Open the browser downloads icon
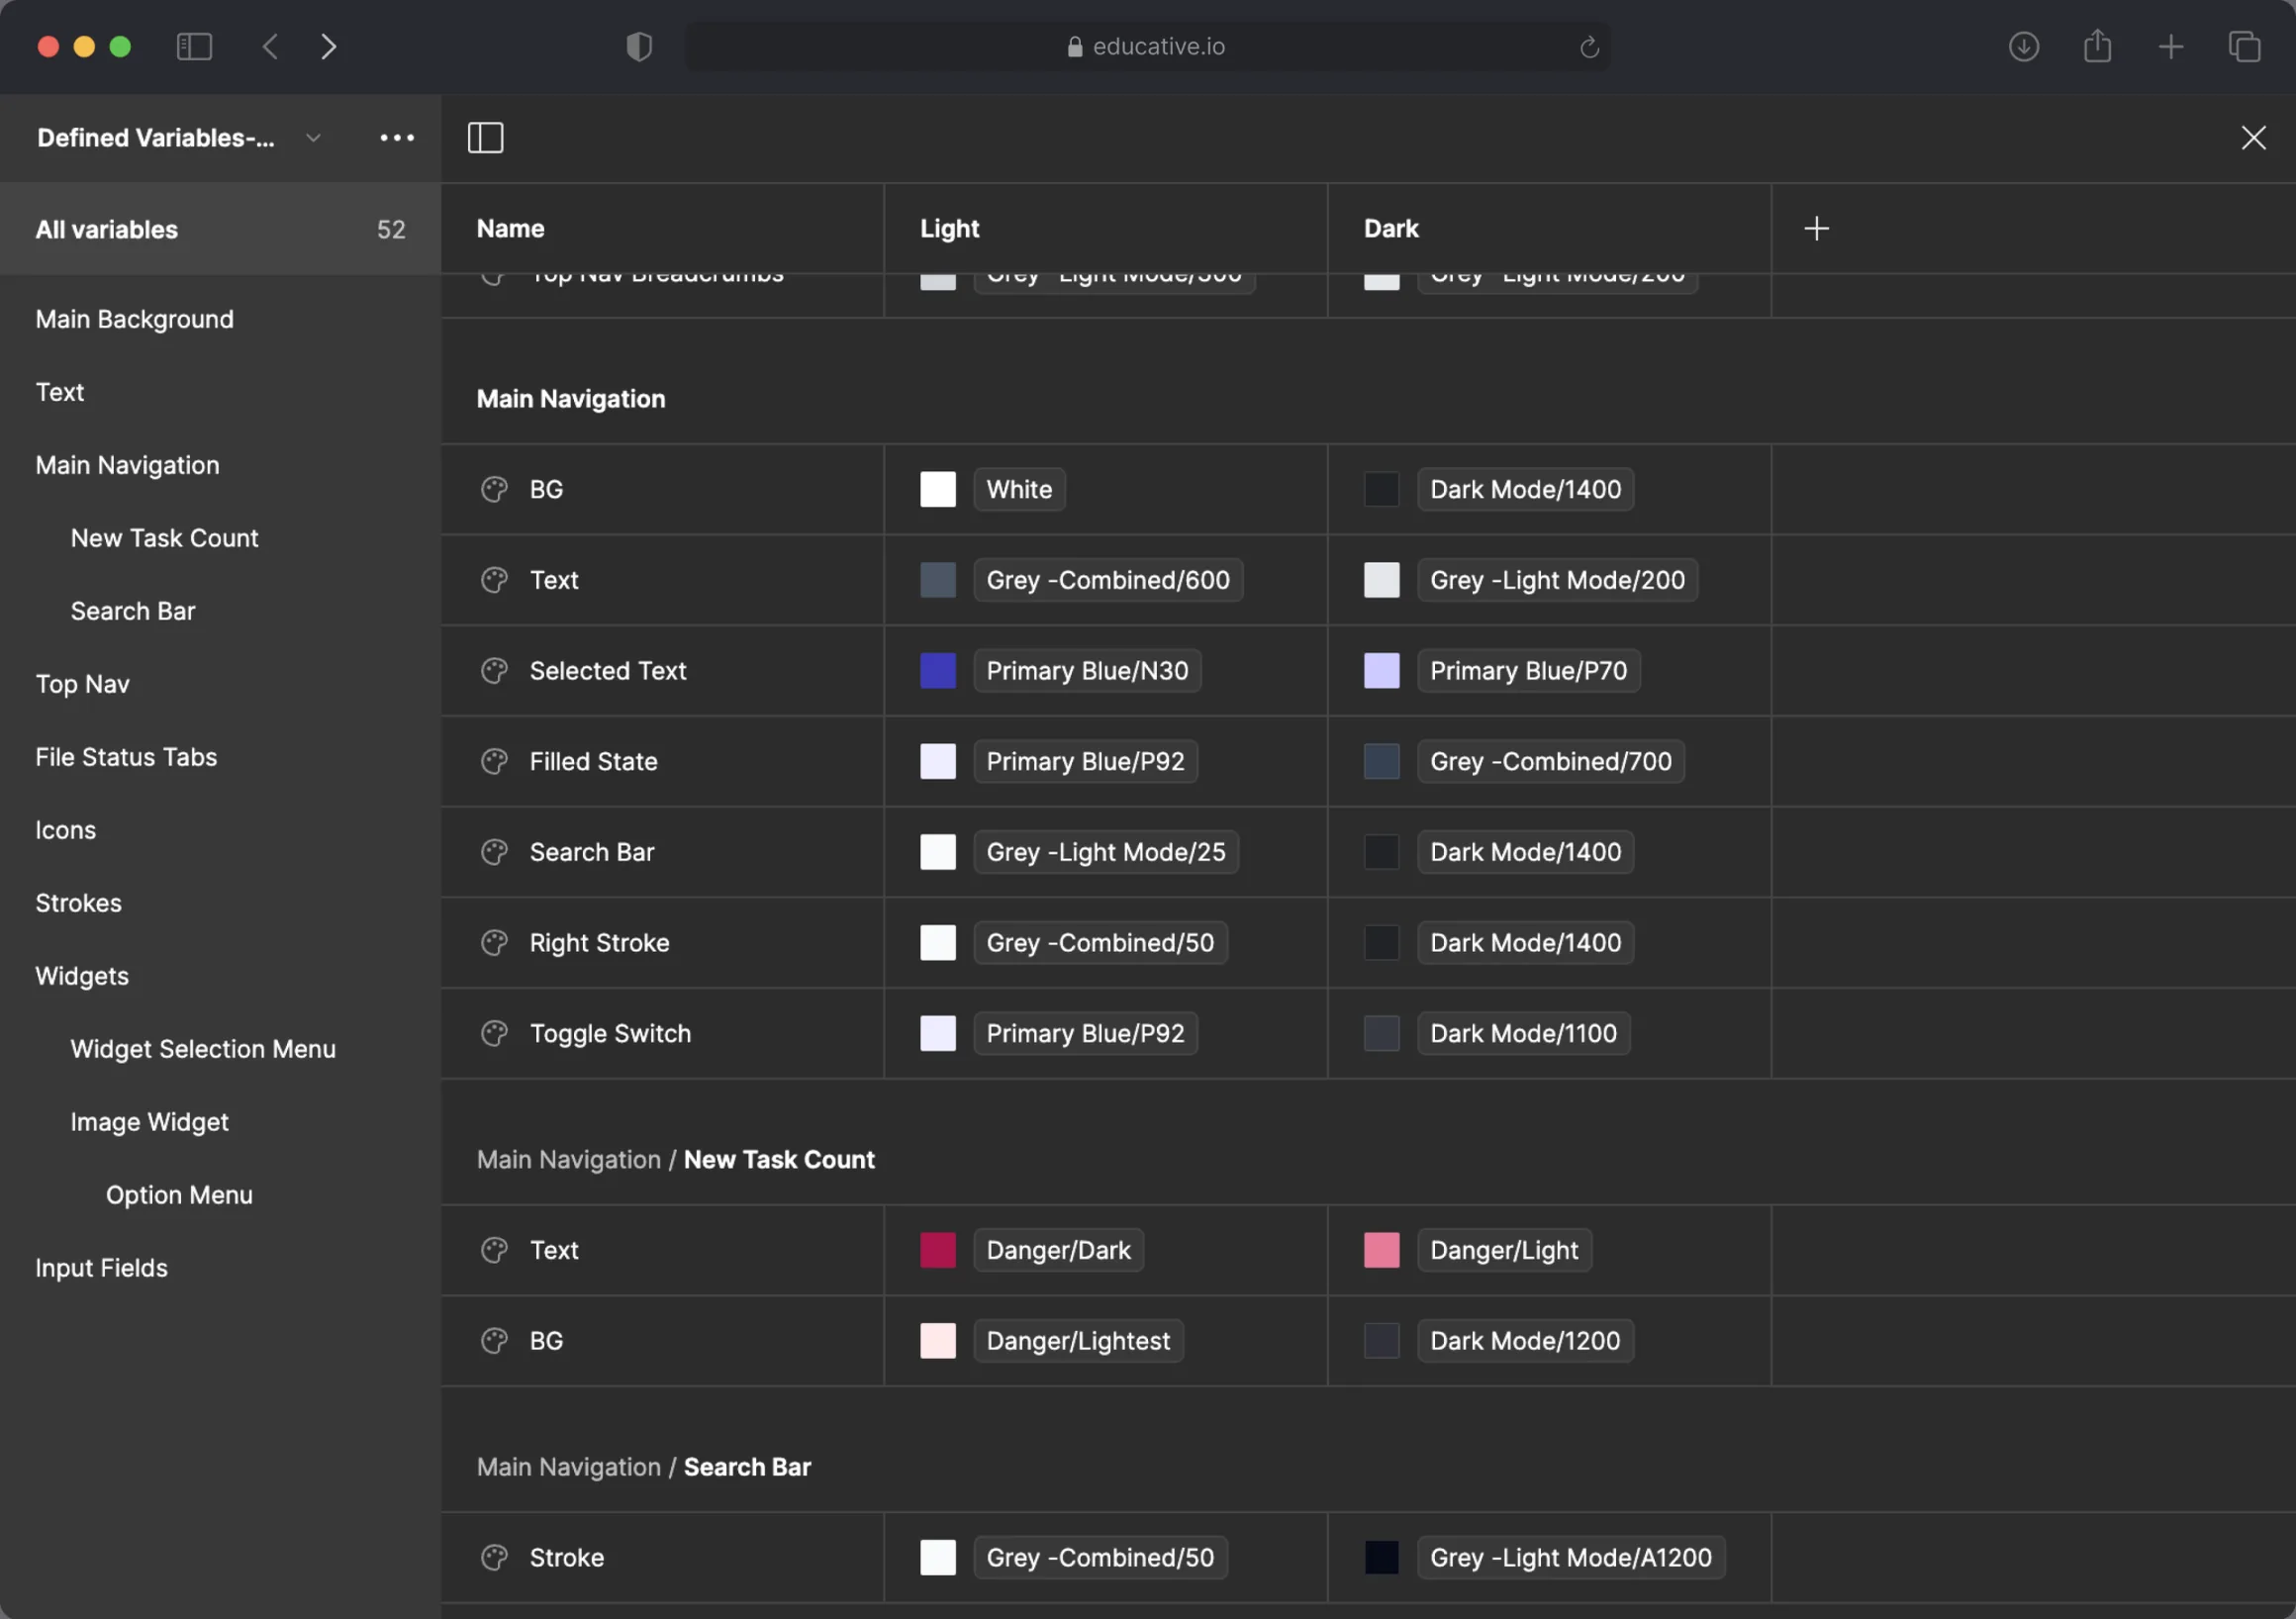 (x=2023, y=47)
